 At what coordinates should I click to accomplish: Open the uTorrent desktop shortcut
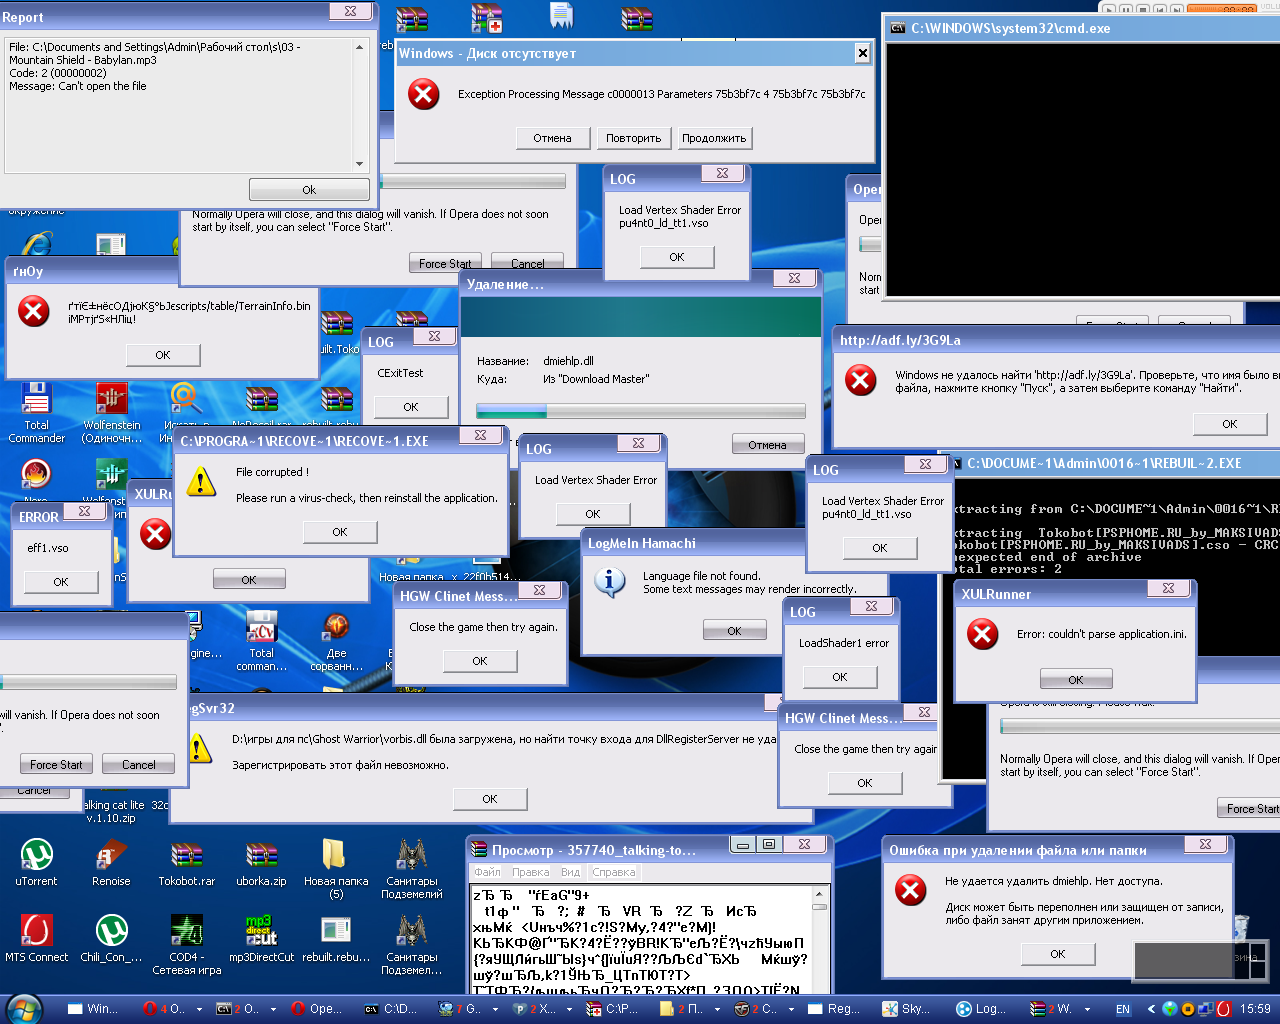37,861
